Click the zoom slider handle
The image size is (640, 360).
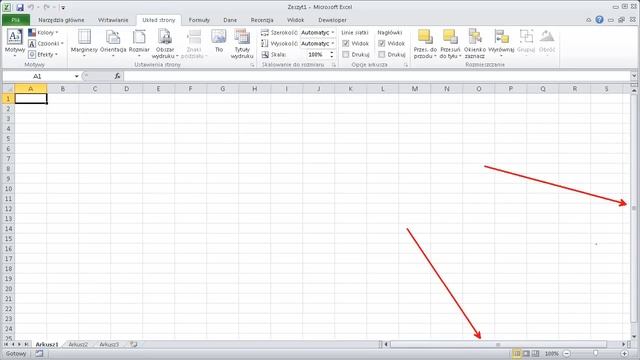(x=596, y=353)
